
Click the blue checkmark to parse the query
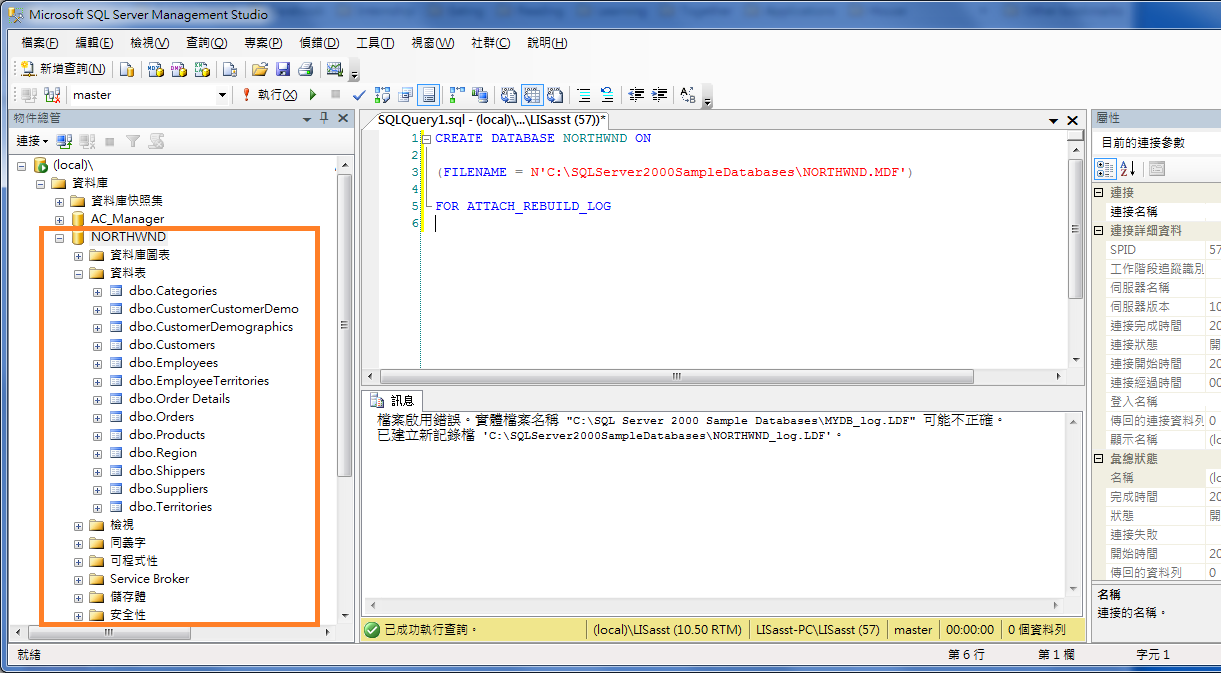click(357, 94)
